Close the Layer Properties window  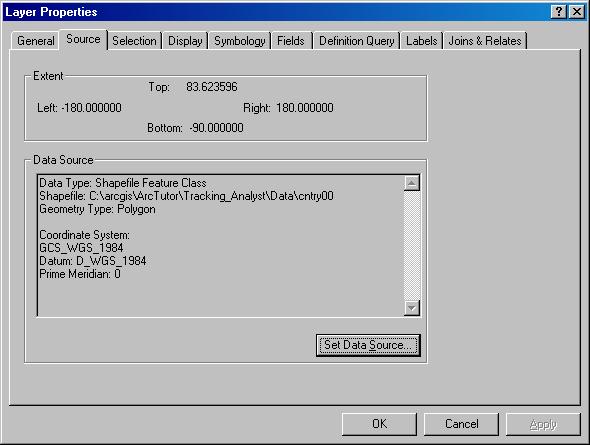pos(577,12)
